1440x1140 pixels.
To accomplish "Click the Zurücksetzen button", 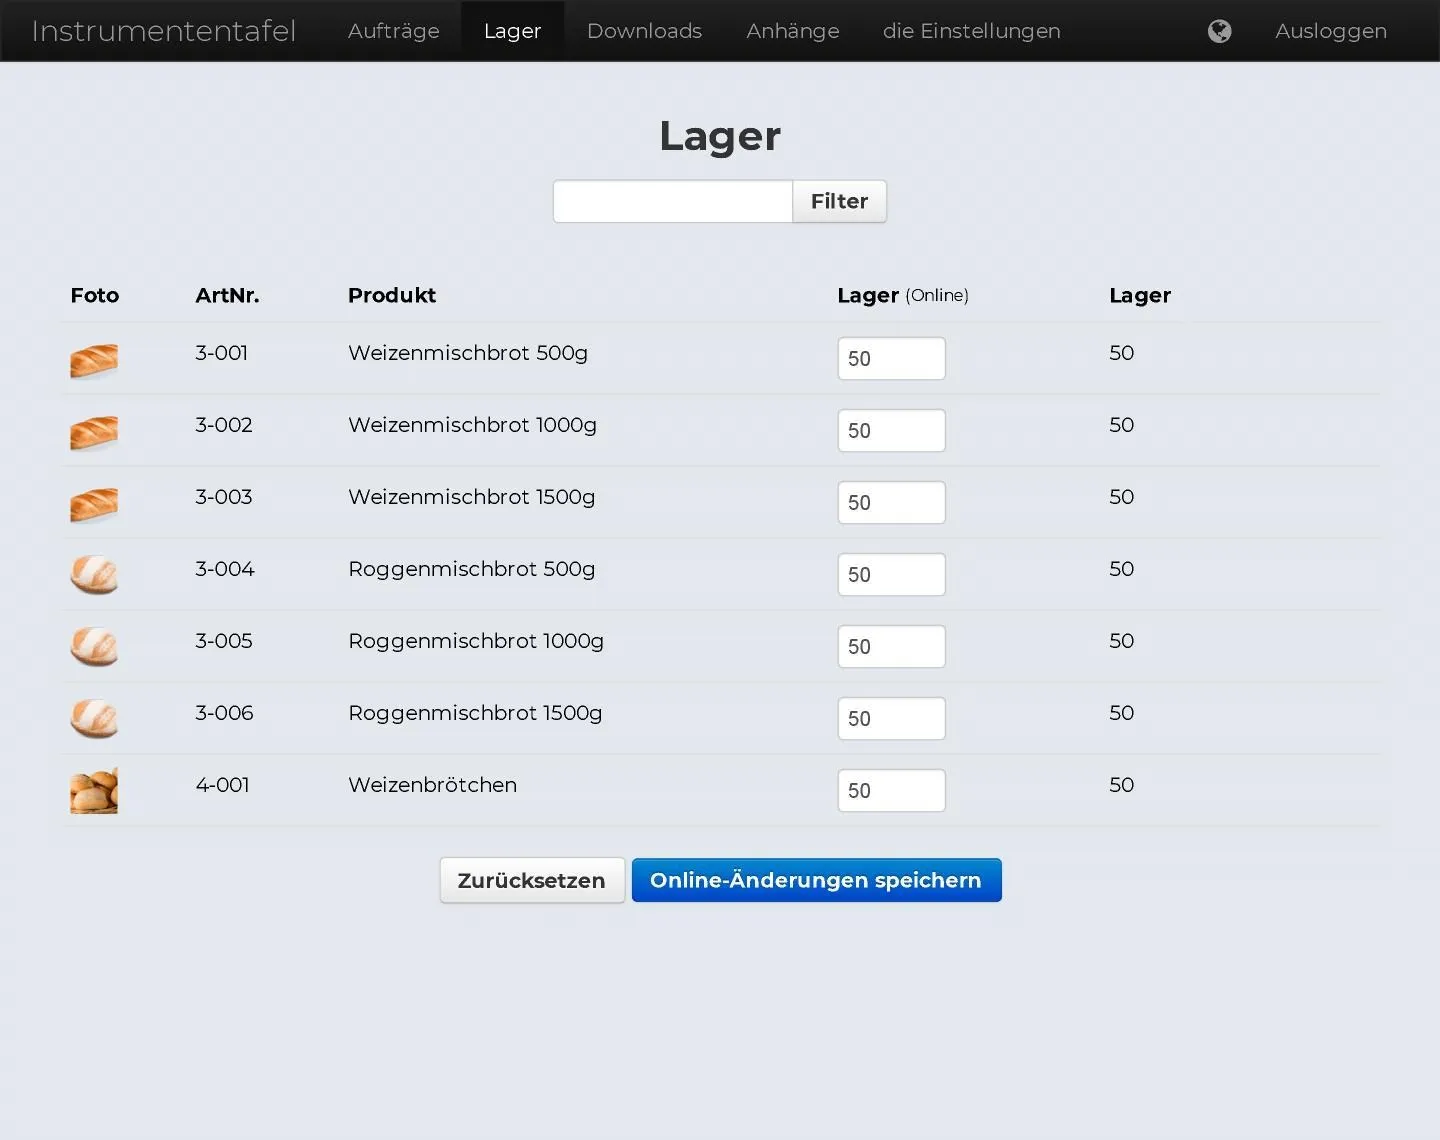I will click(532, 880).
